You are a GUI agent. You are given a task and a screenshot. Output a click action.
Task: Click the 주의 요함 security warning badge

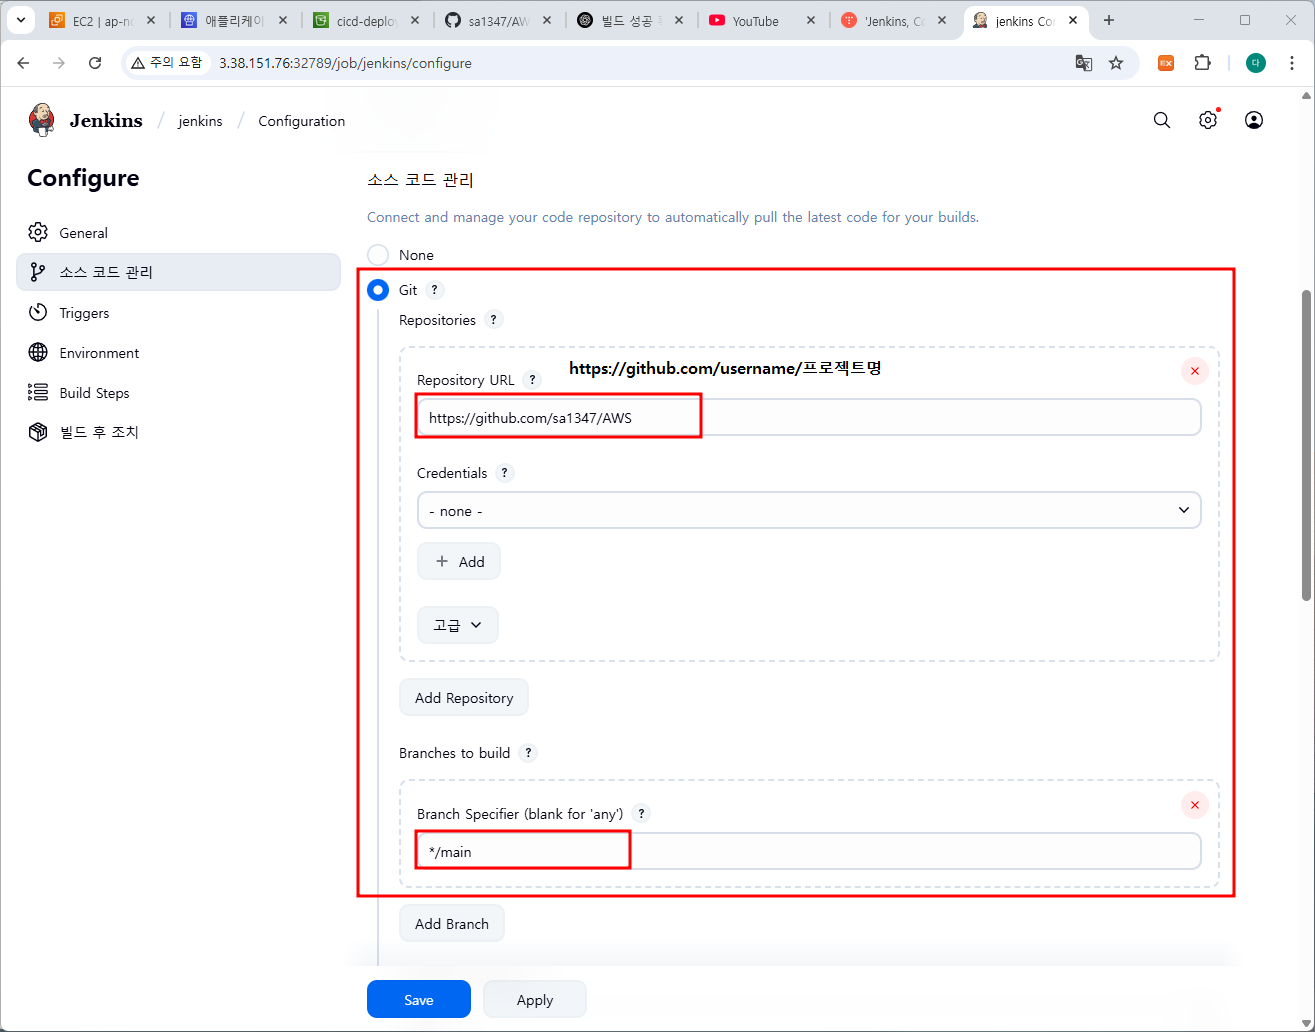(167, 63)
